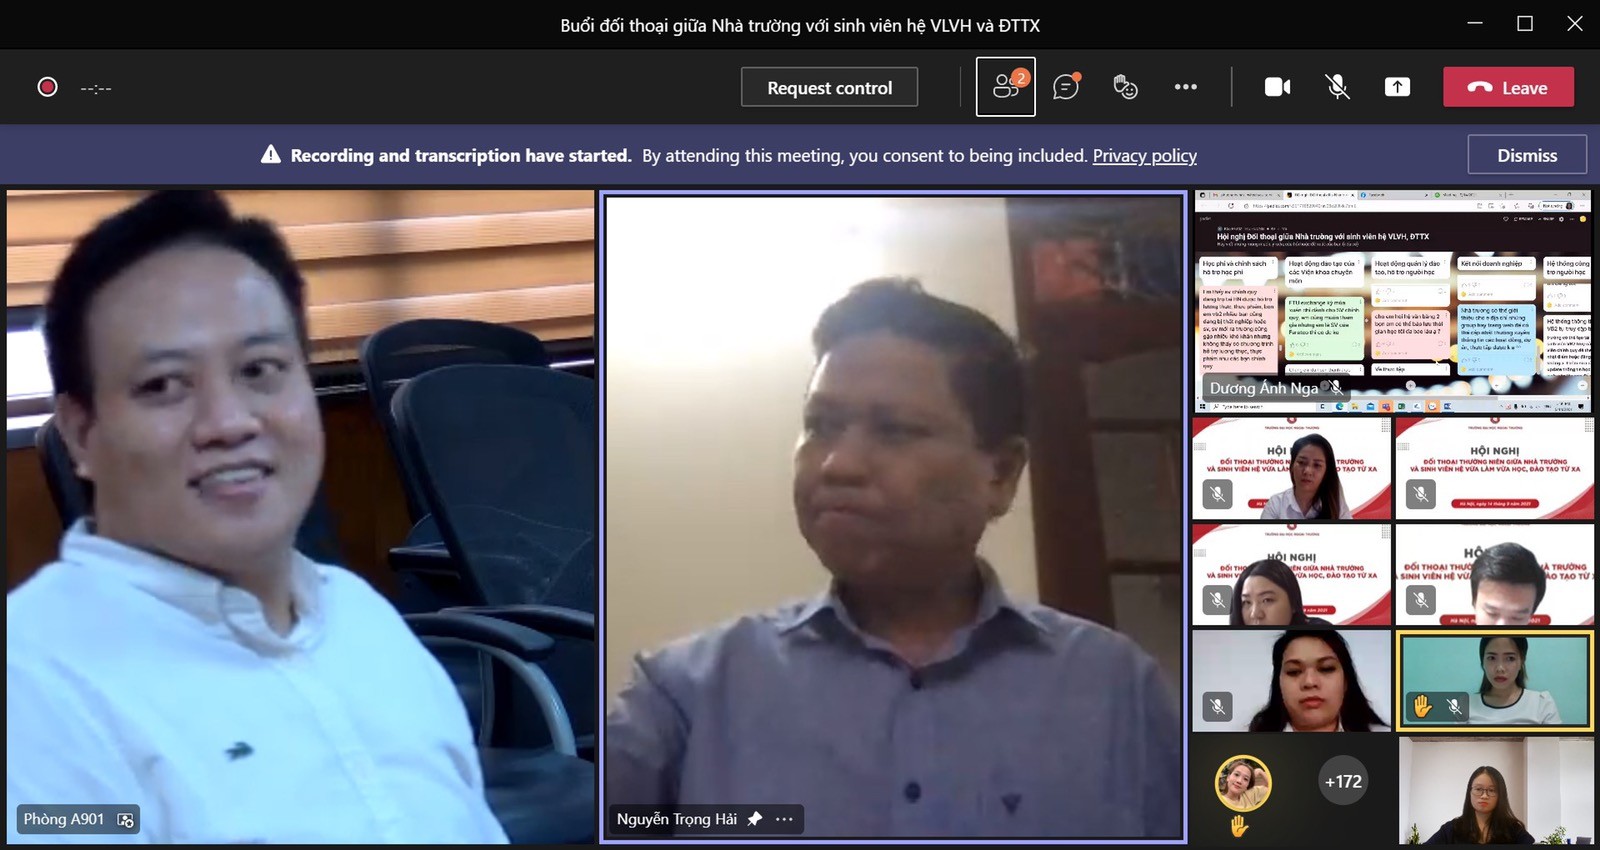
Task: Maximize the Teams meeting window
Action: 1525,24
